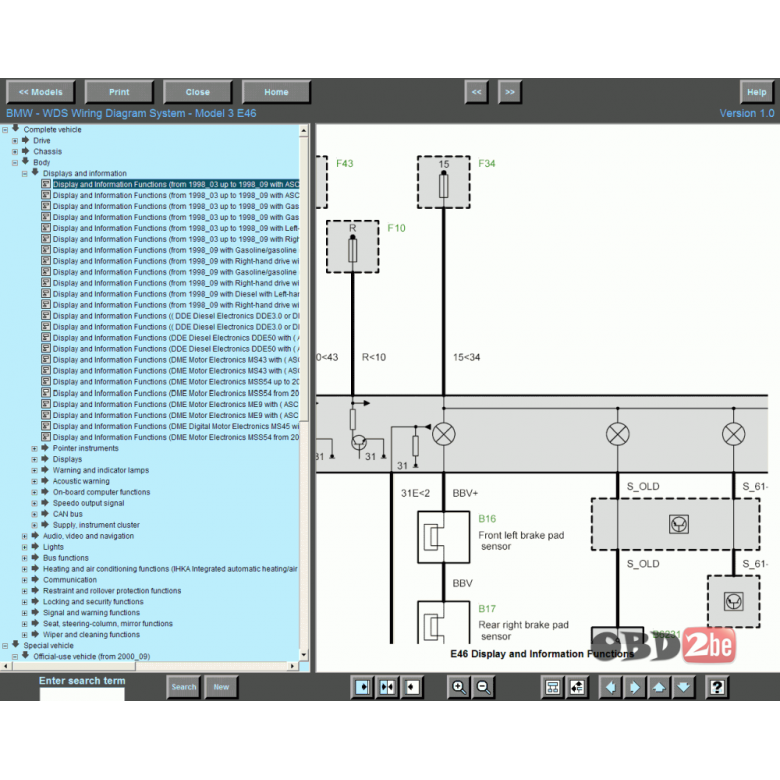Pan diagram right with arrow icon
This screenshot has height=780, width=780.
635,687
